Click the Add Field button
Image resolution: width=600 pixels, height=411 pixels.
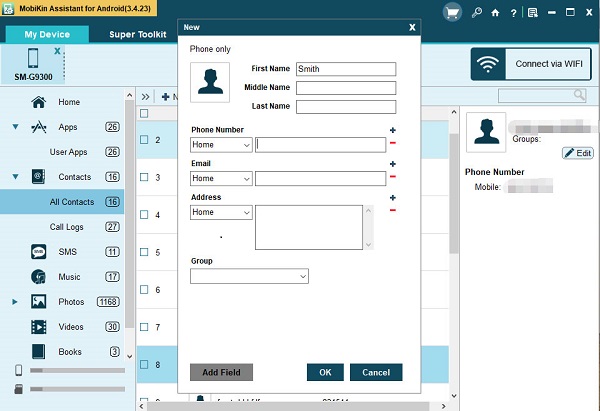(x=221, y=372)
